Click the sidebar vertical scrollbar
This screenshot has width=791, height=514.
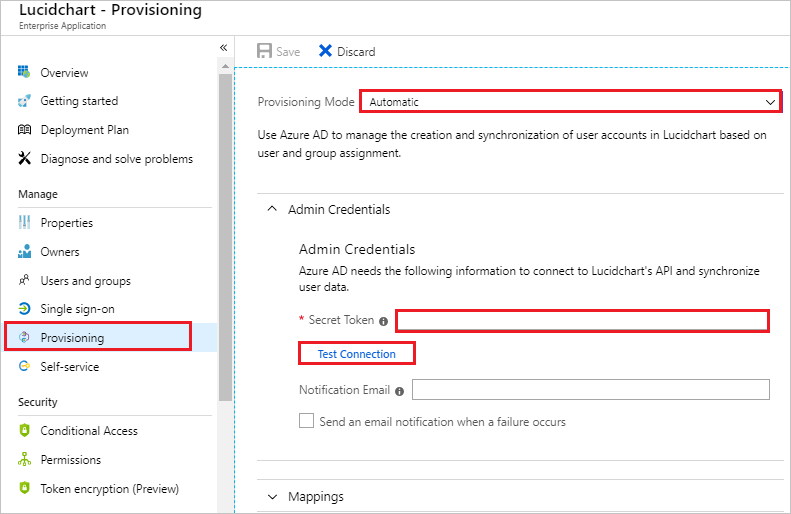pyautogui.click(x=225, y=237)
